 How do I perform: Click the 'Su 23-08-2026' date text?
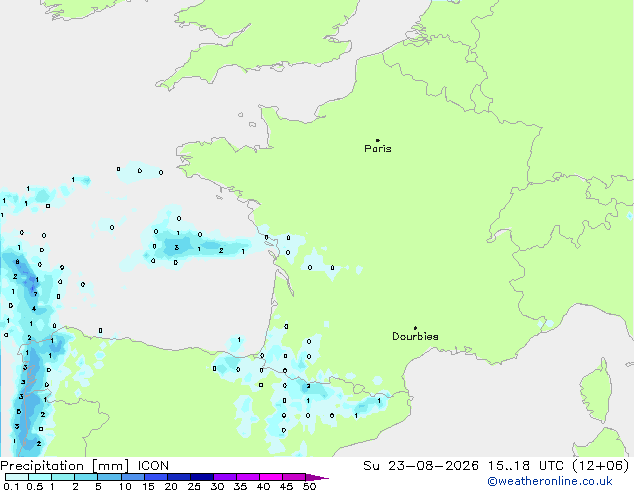pyautogui.click(x=421, y=466)
